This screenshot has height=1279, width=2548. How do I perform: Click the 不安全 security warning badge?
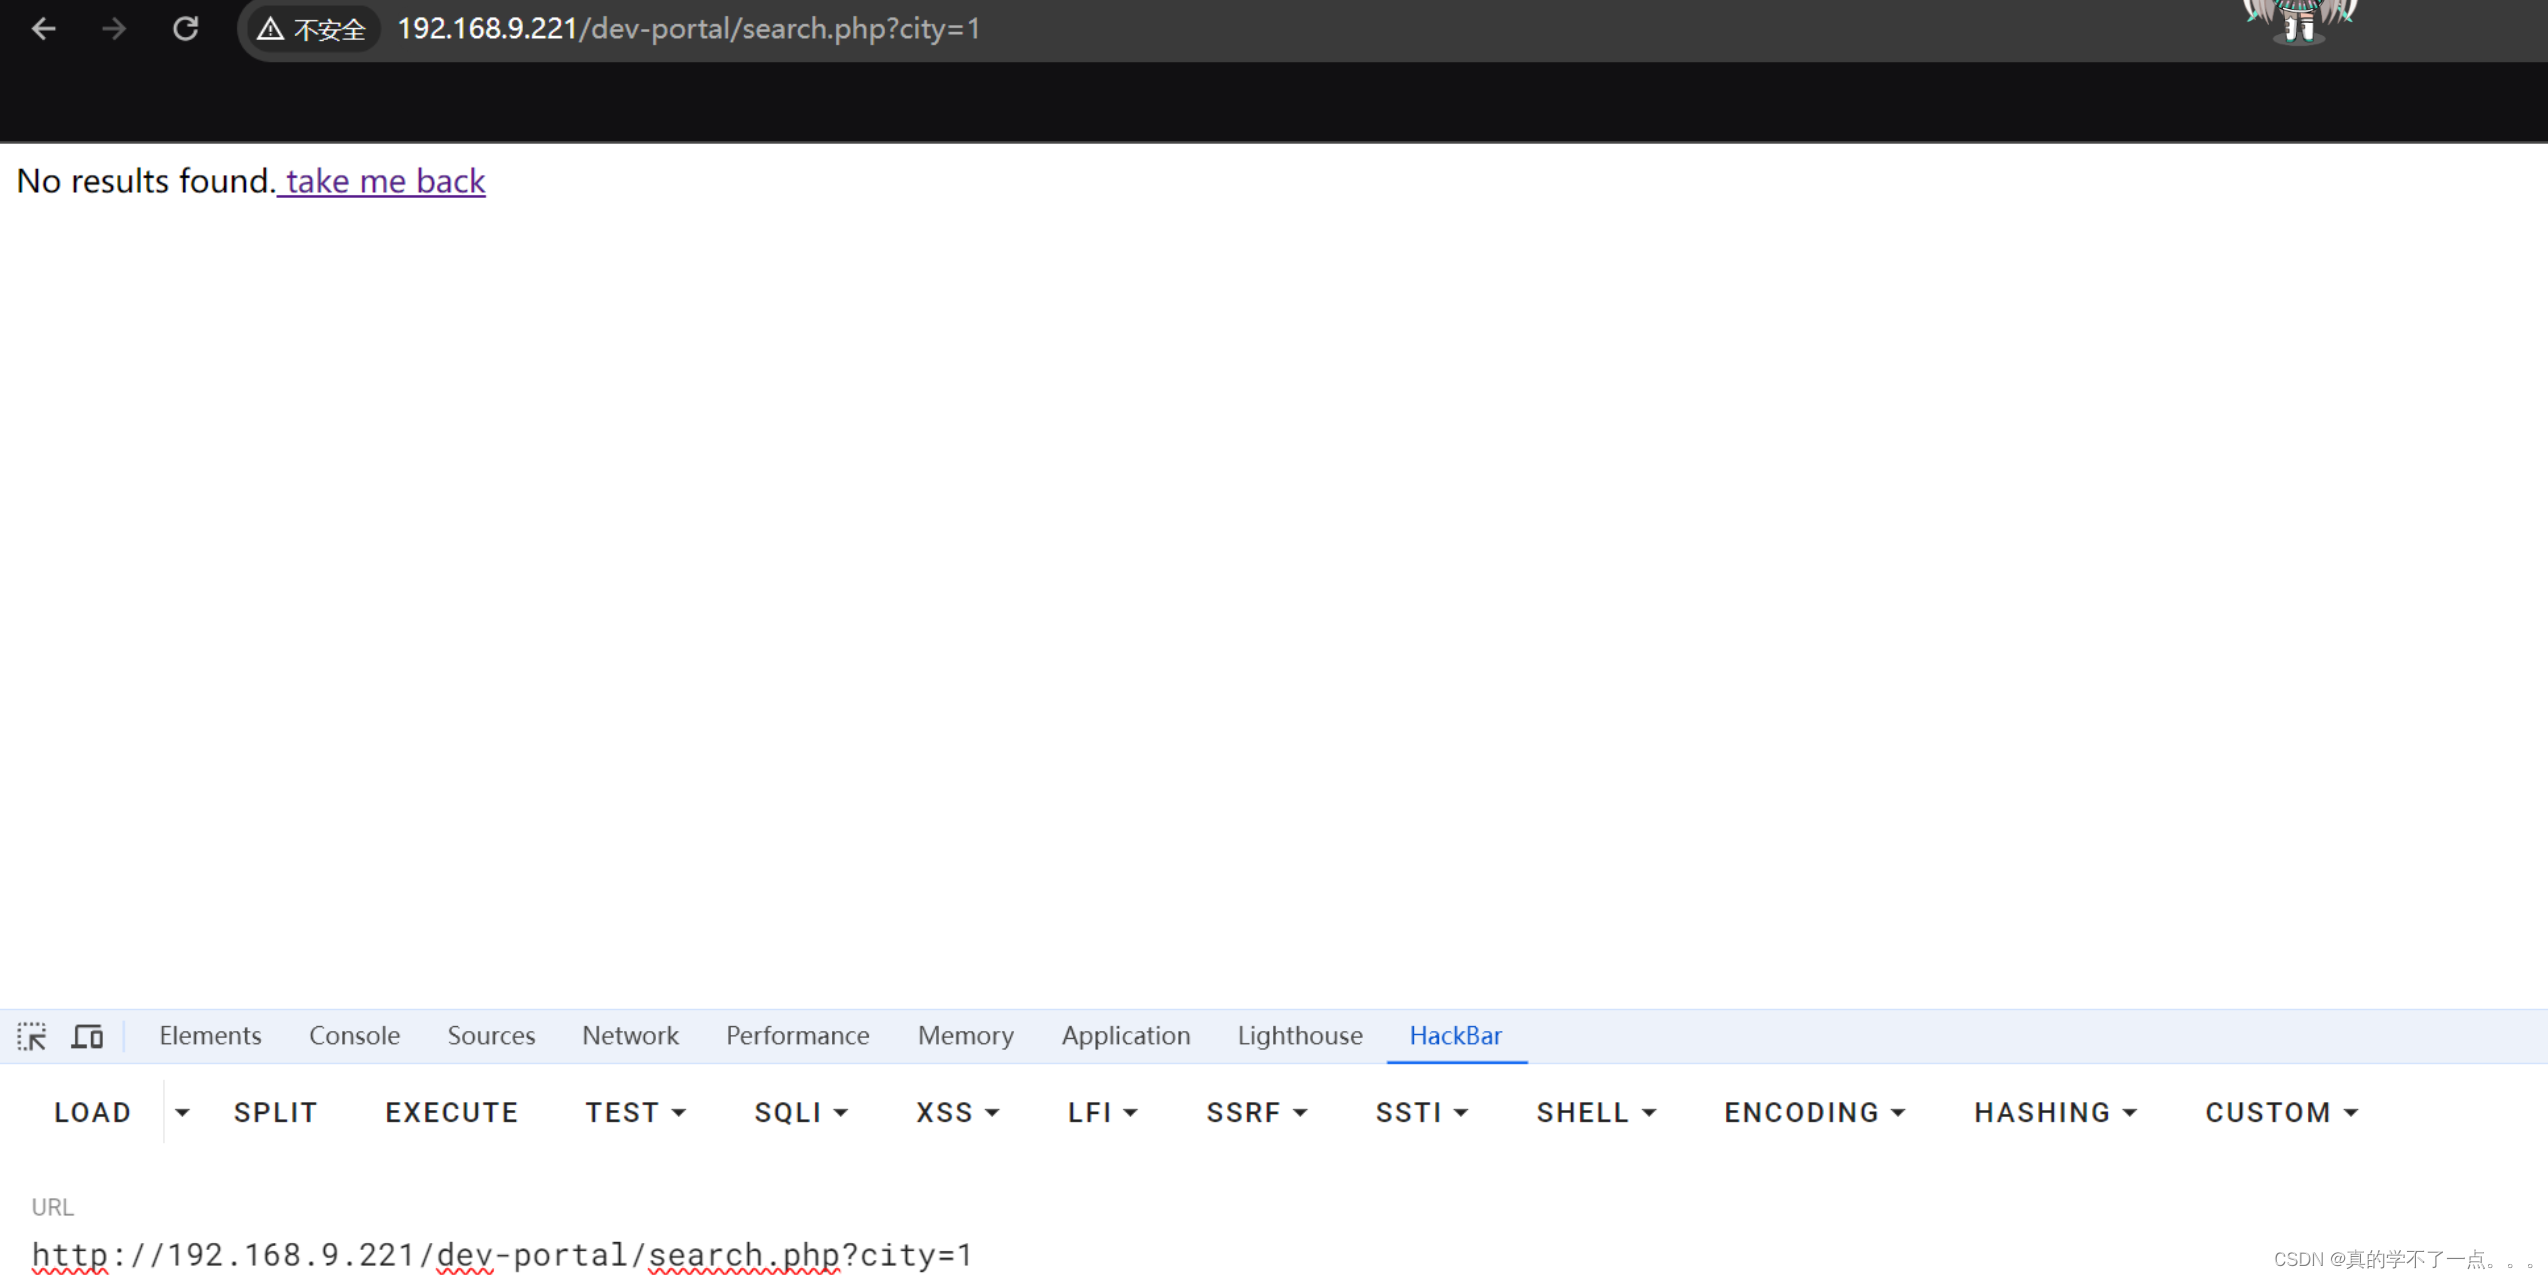[312, 29]
